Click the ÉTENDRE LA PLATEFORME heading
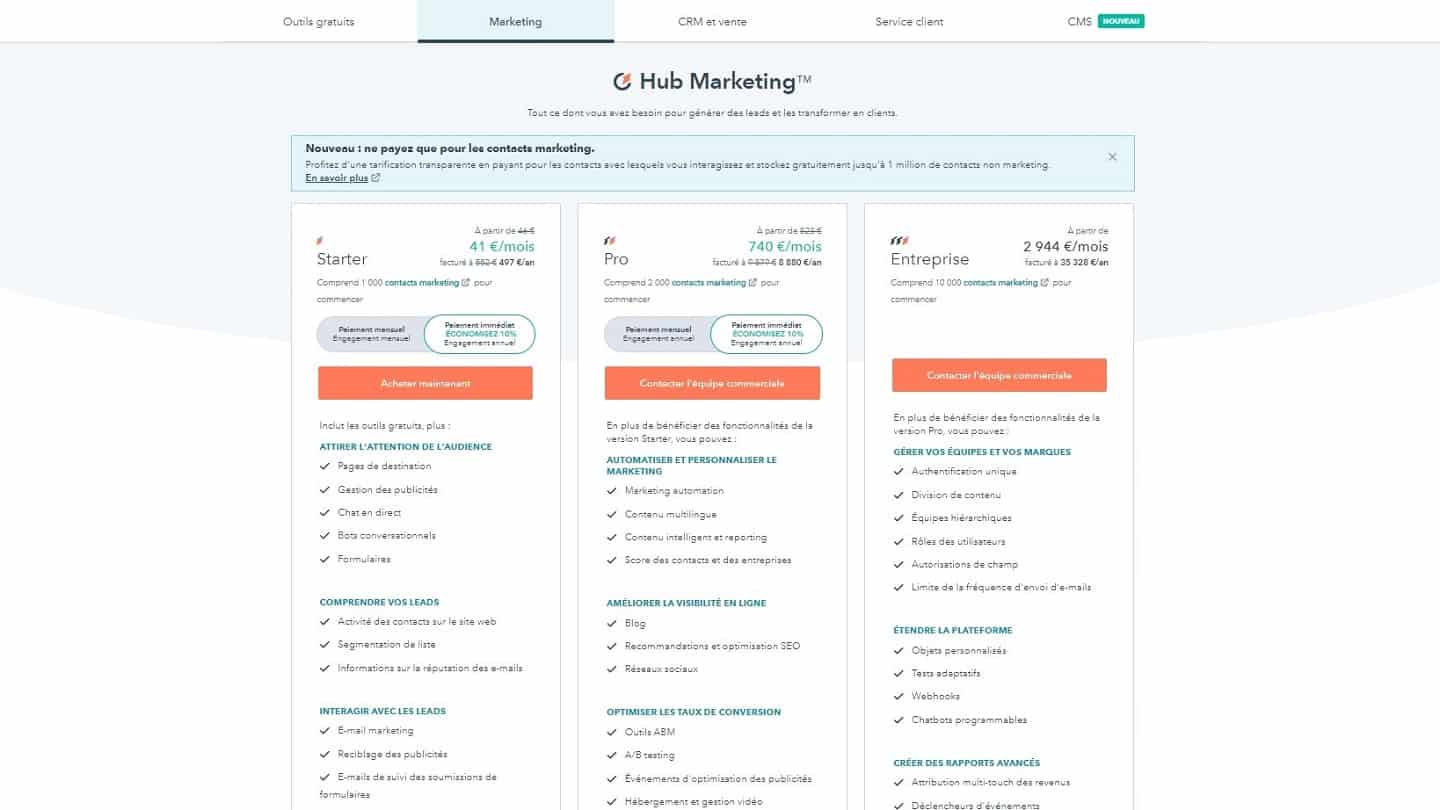The image size is (1440, 810). (x=953, y=630)
